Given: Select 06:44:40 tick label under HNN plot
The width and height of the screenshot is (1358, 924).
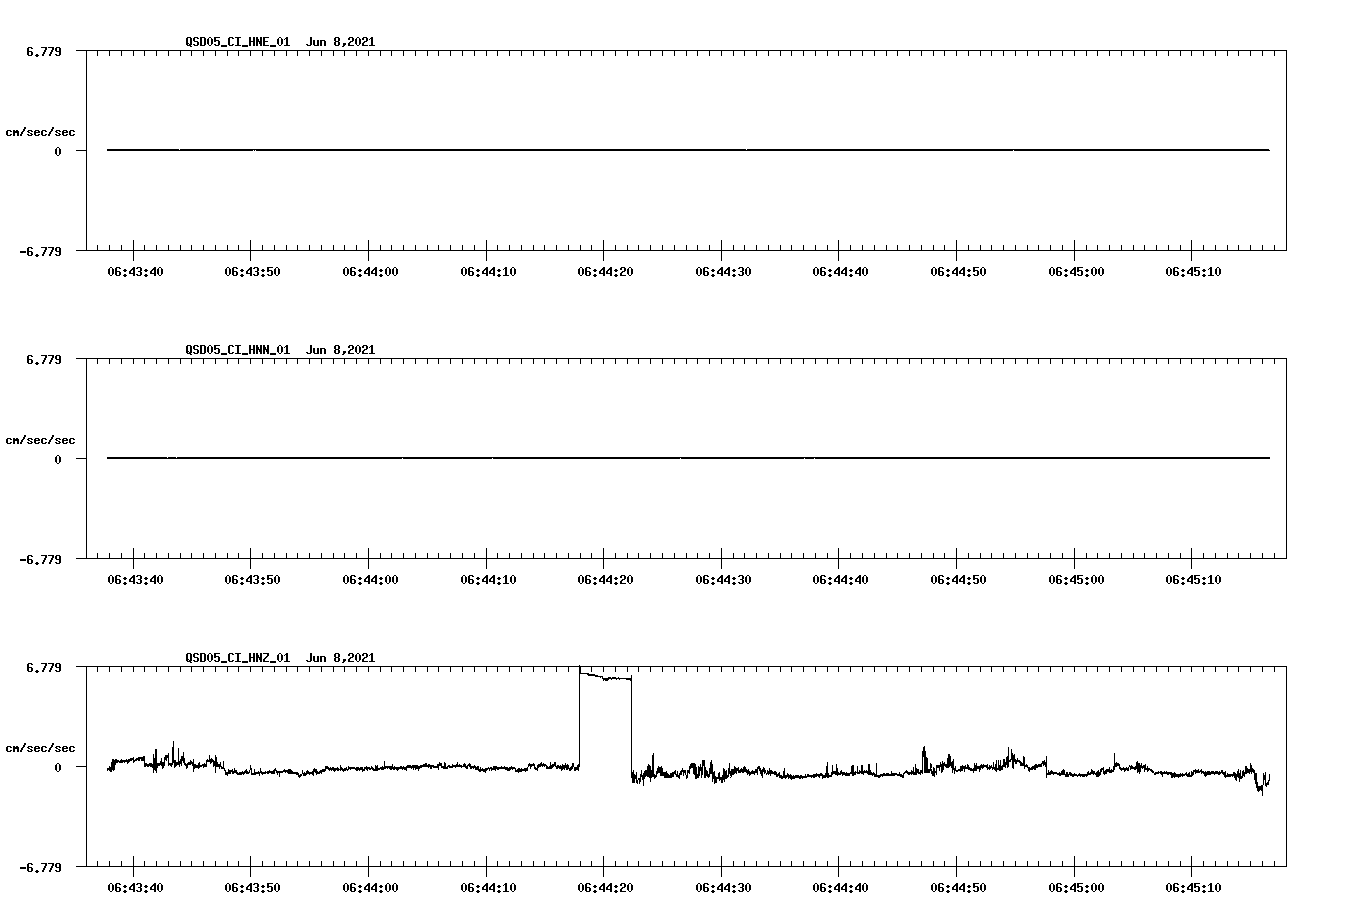Looking at the screenshot, I should point(840,580).
